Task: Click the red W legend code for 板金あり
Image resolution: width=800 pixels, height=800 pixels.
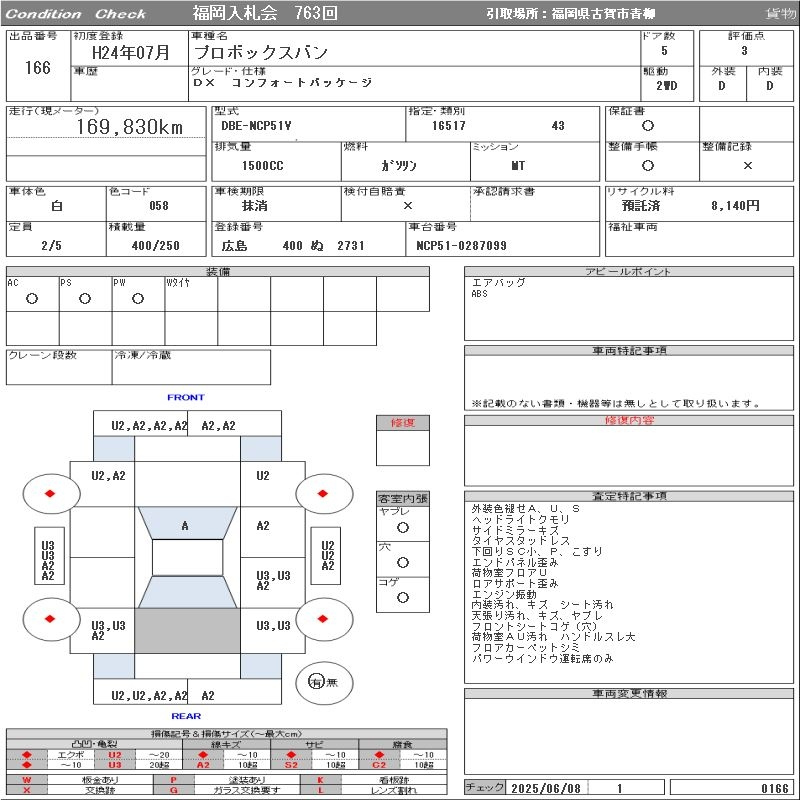Action: click(27, 780)
